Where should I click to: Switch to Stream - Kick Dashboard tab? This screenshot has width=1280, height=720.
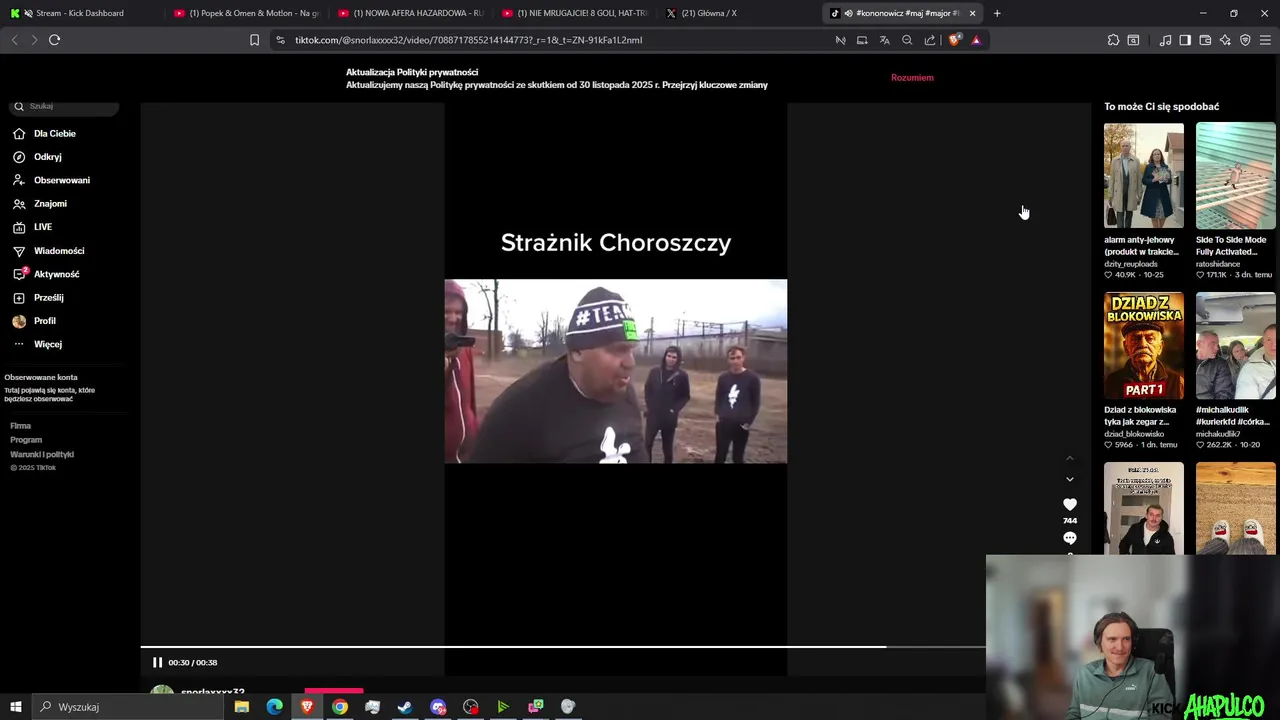[x=80, y=13]
